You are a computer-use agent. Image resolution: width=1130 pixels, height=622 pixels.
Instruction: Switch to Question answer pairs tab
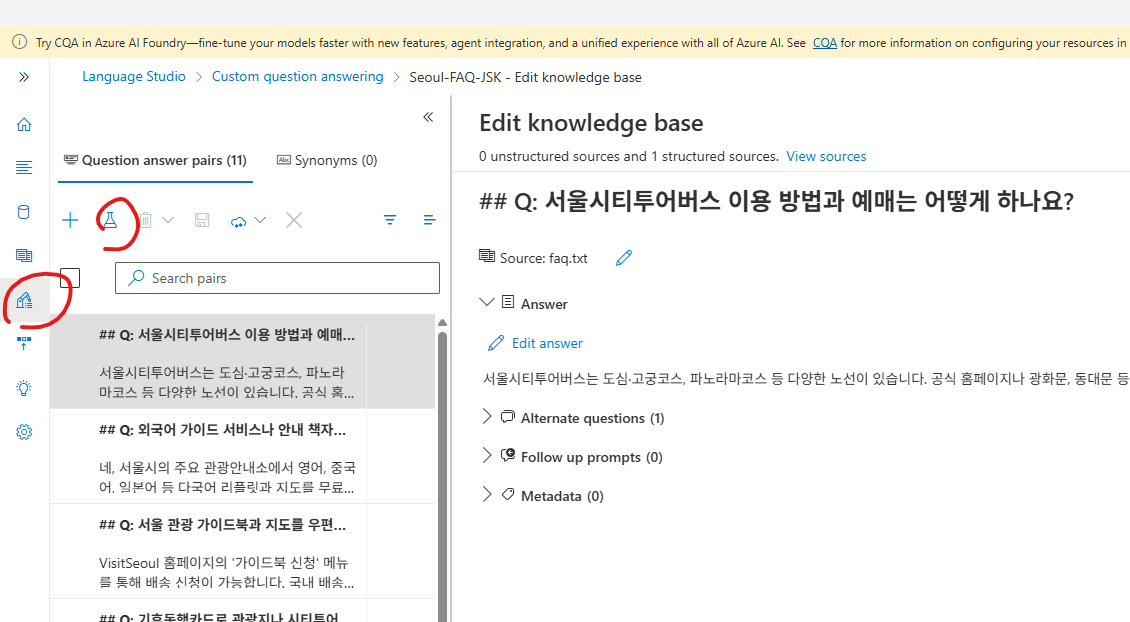(156, 161)
